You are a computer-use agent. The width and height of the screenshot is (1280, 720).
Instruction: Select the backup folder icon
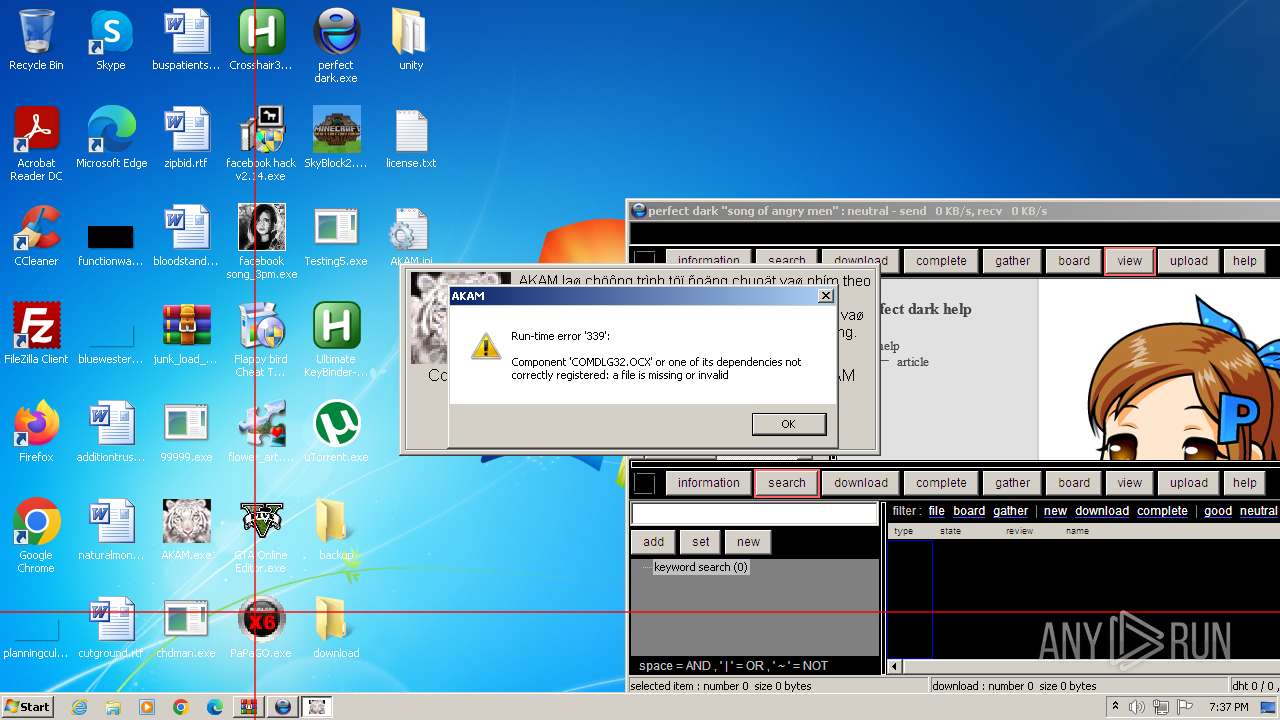[336, 531]
